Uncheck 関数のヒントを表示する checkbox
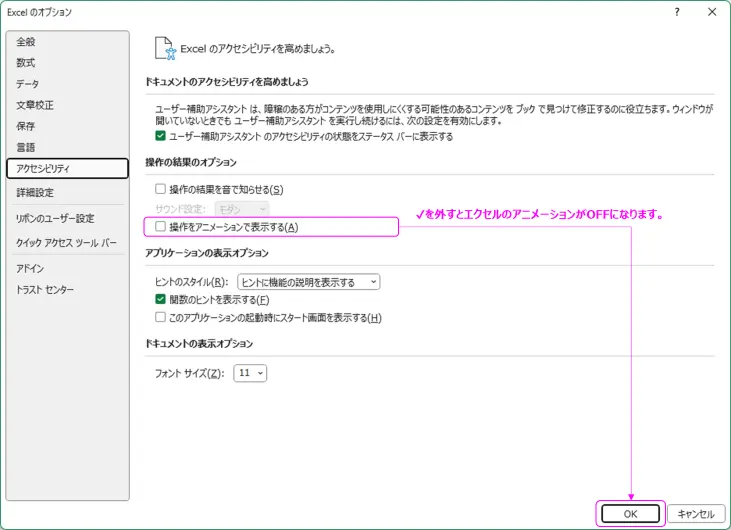Screen dimensions: 731x530 [160, 299]
